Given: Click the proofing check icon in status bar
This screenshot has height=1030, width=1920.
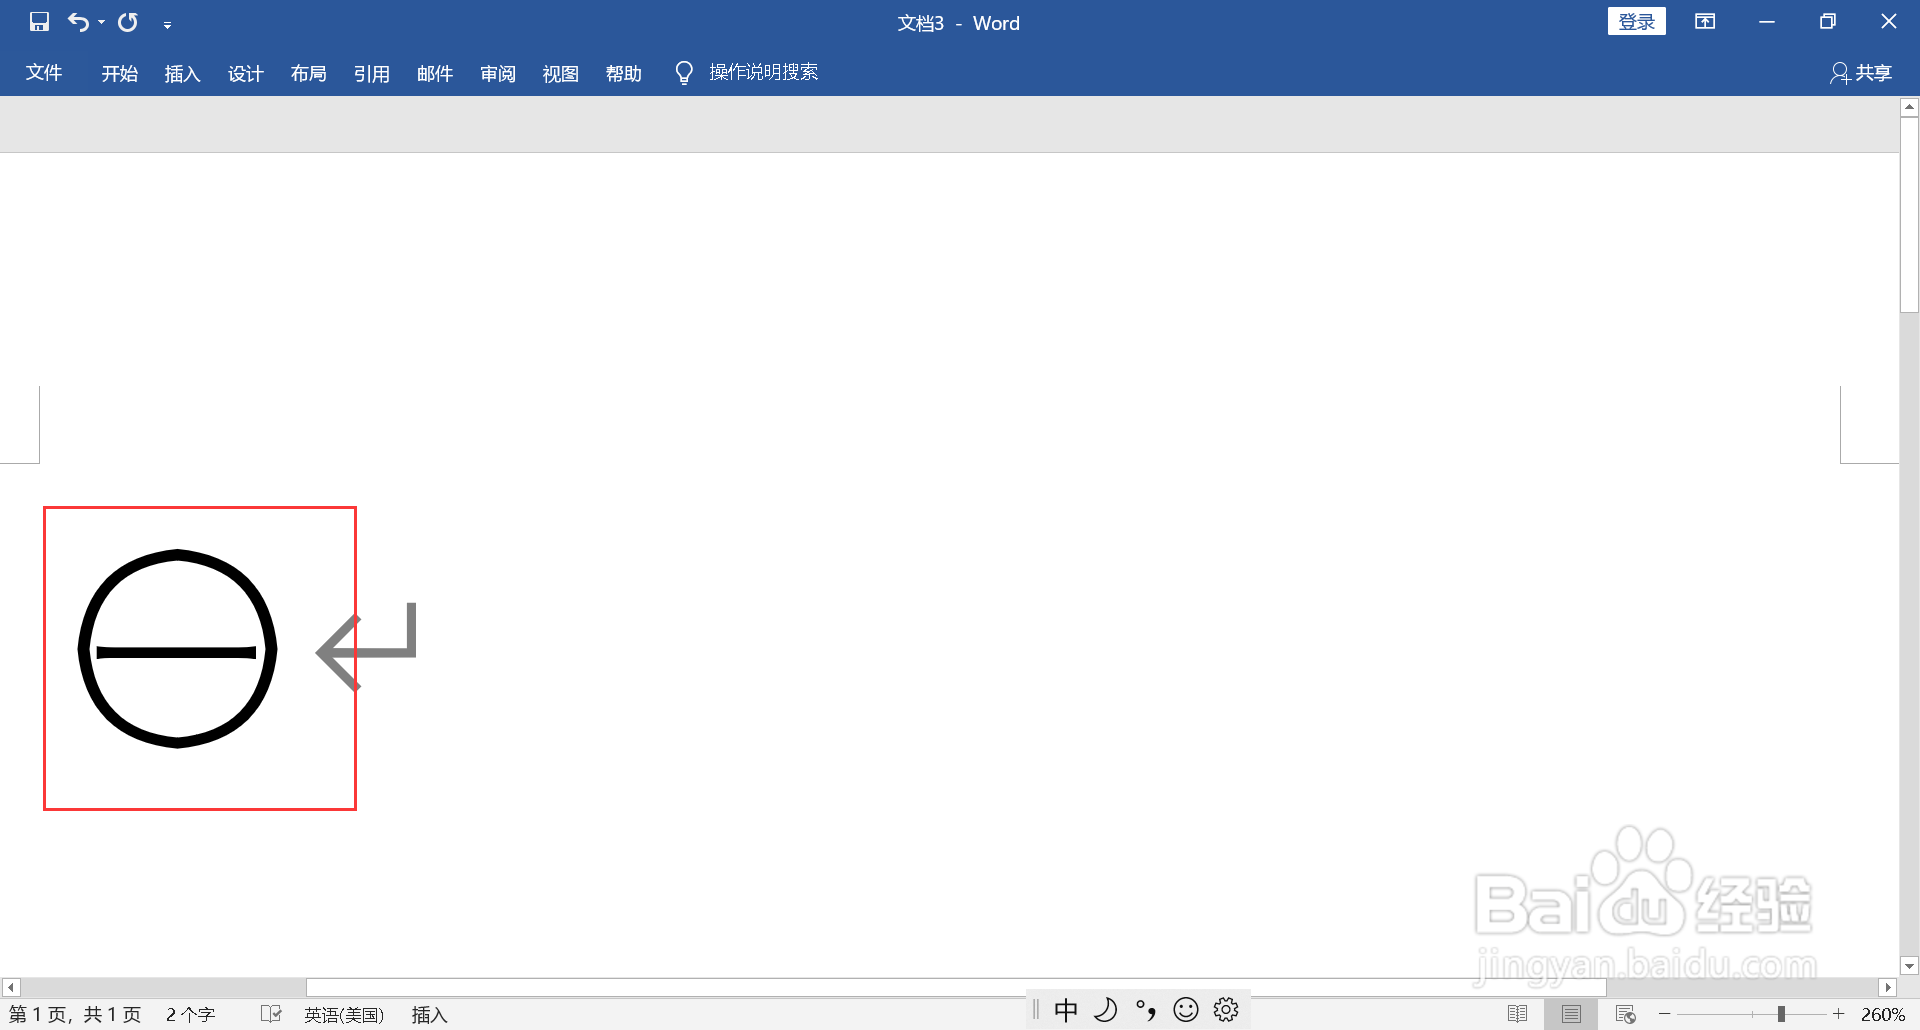Looking at the screenshot, I should pos(271,1015).
